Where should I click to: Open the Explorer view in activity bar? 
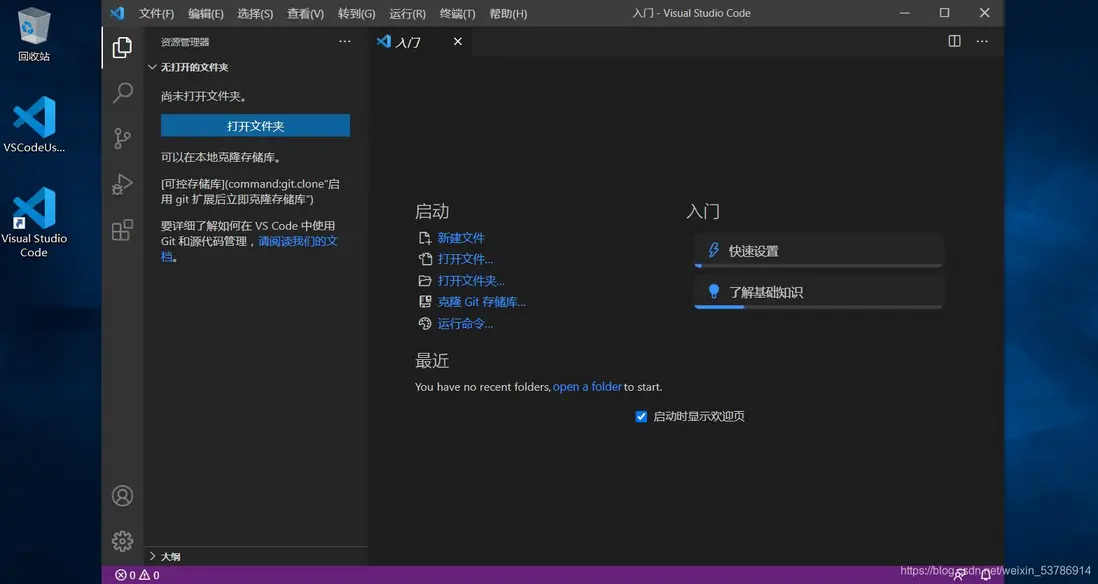pyautogui.click(x=122, y=48)
